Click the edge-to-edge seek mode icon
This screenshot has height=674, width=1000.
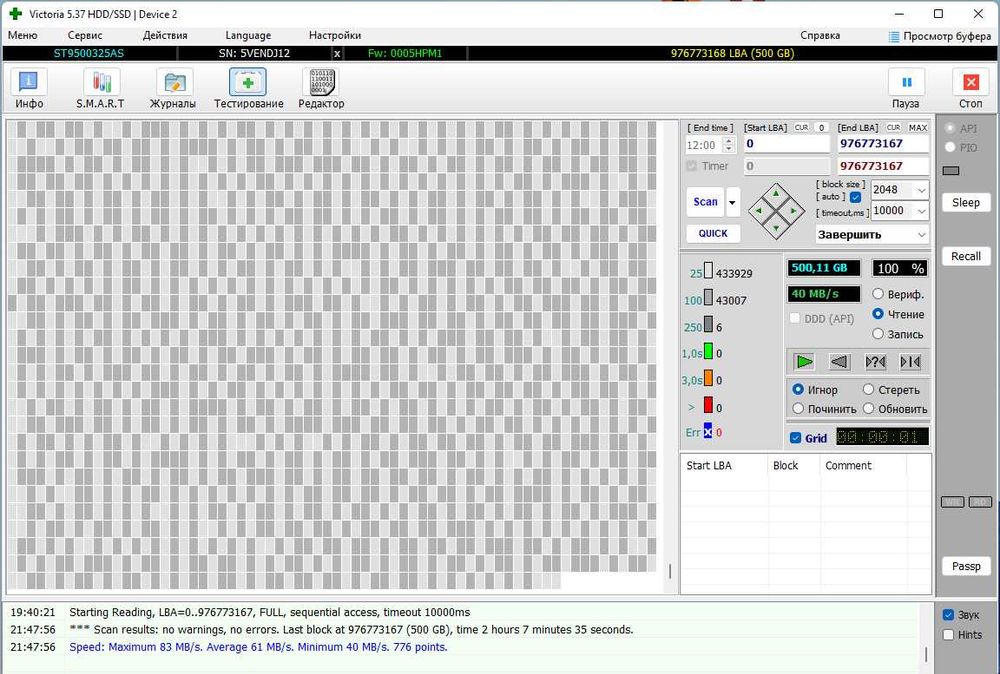[910, 362]
